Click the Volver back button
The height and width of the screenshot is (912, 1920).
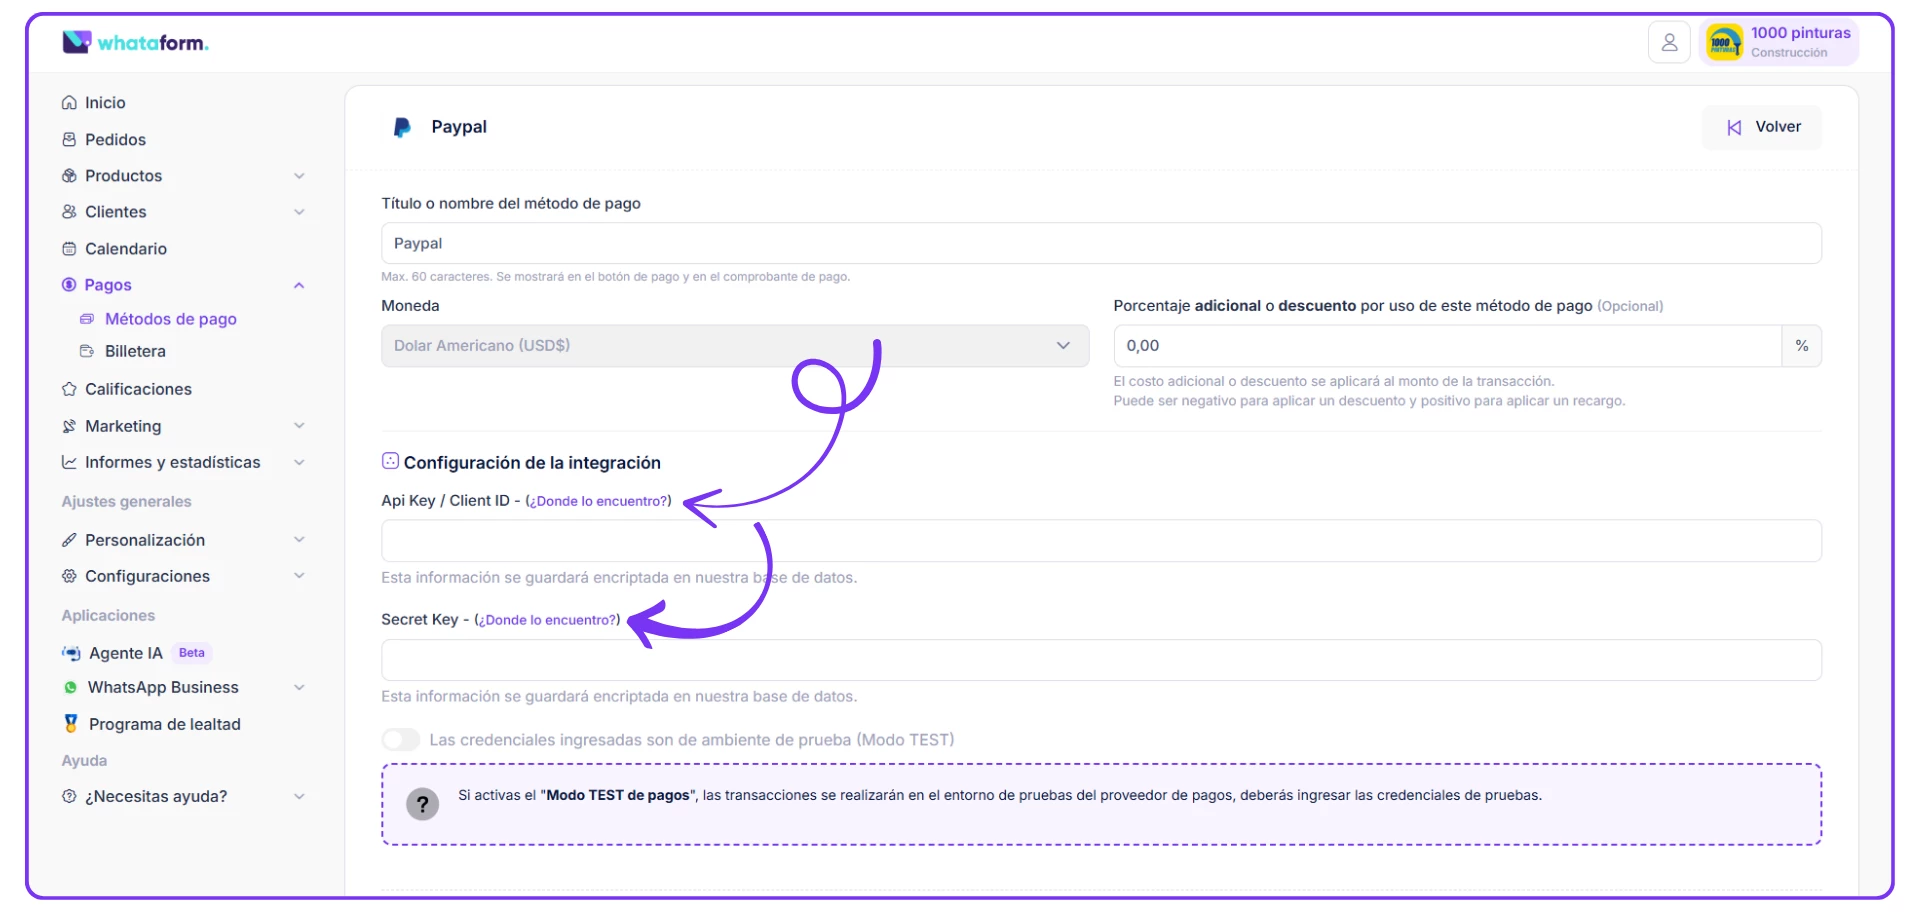1762,127
